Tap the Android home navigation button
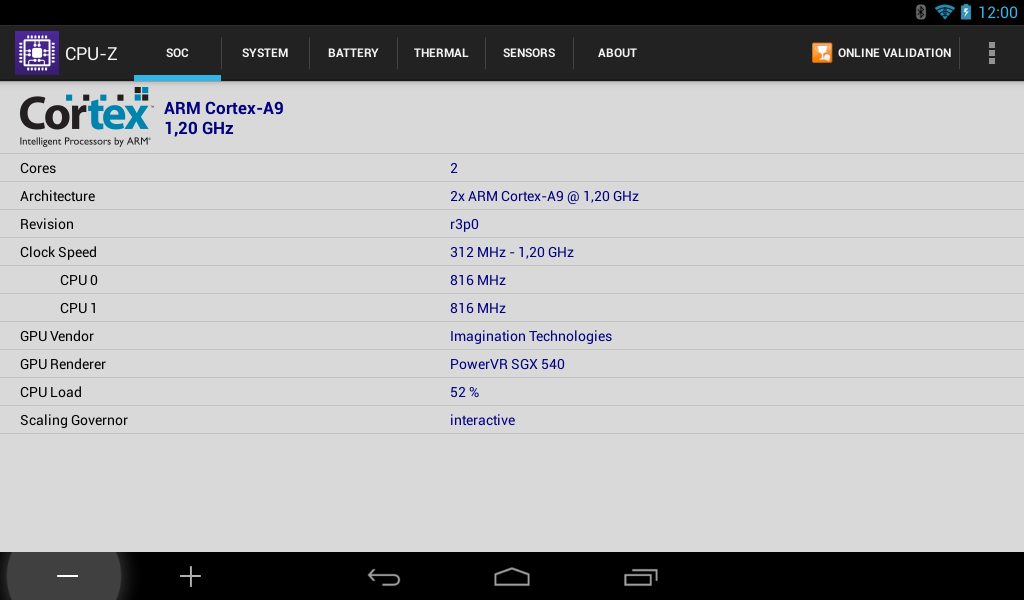This screenshot has height=600, width=1024. (512, 576)
